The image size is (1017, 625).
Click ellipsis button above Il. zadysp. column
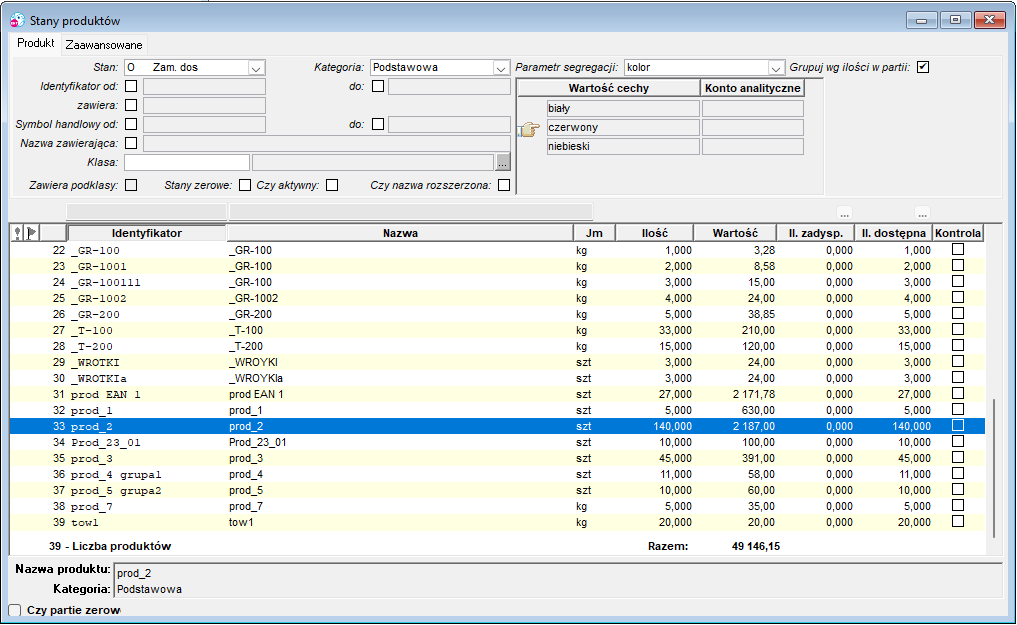(x=844, y=213)
